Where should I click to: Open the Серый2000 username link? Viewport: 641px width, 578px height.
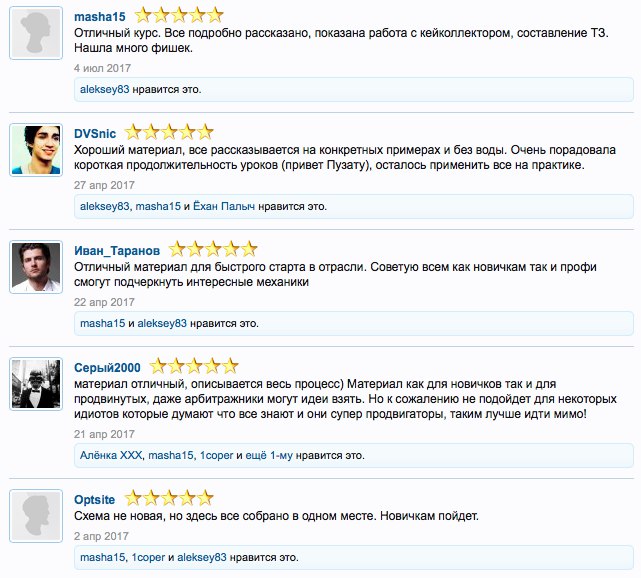pos(108,366)
